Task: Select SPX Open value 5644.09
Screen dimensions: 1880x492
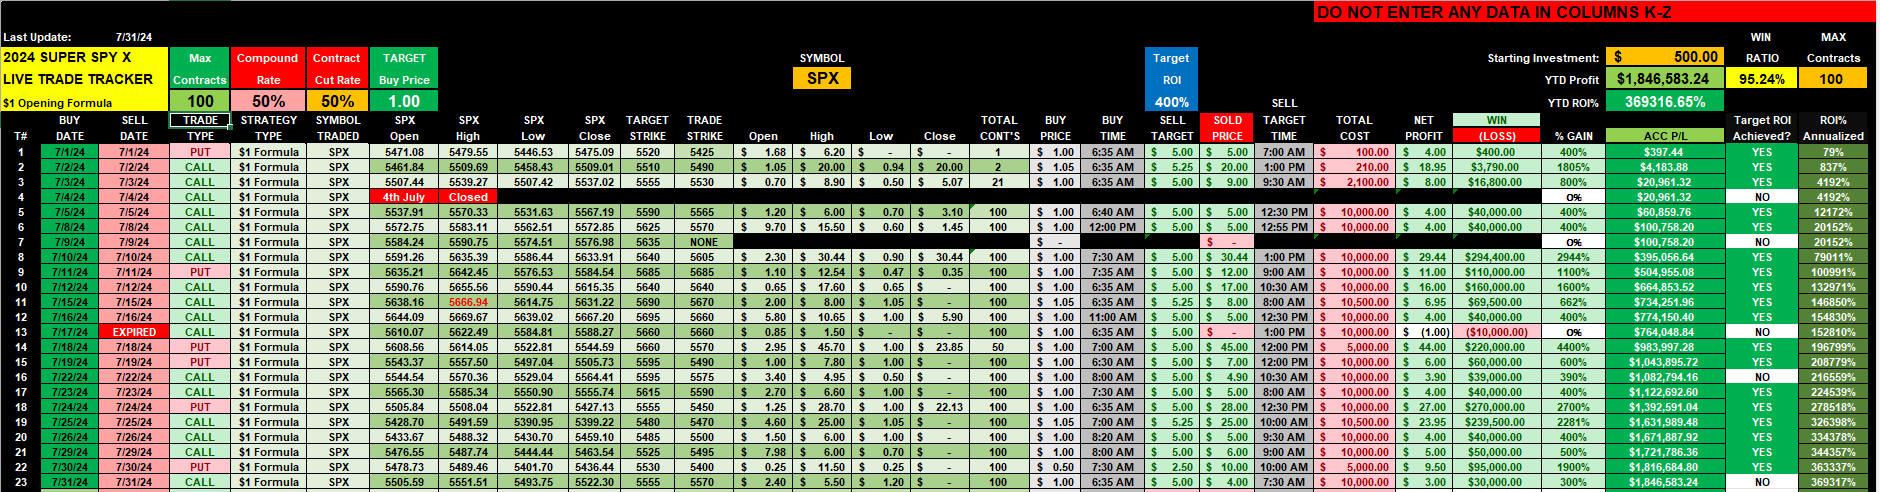Action: pos(404,317)
